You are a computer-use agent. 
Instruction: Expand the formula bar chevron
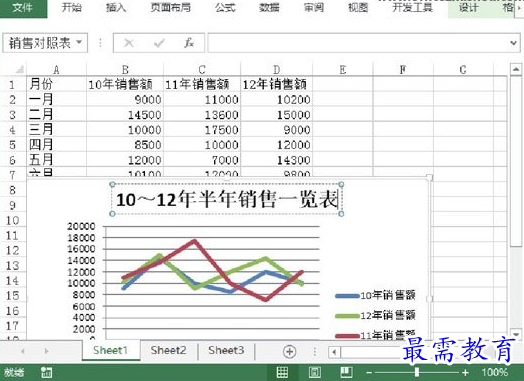coord(513,43)
